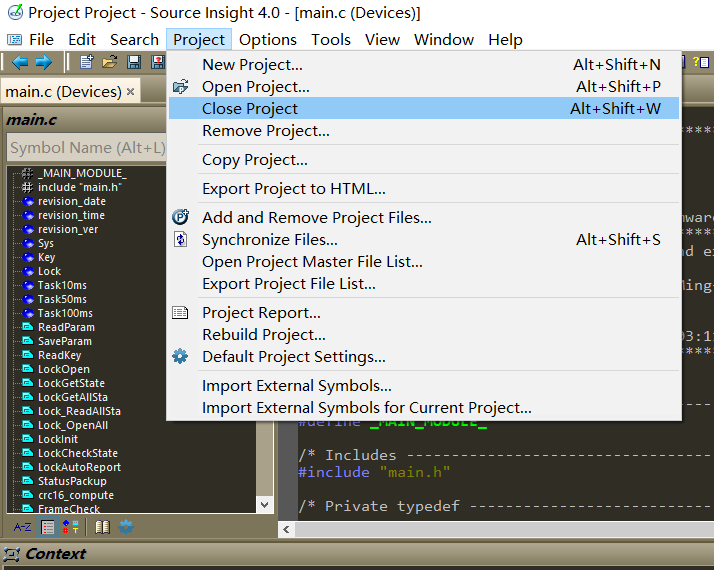Choose Copy Project... menu entry
This screenshot has height=570, width=714.
coord(424,160)
